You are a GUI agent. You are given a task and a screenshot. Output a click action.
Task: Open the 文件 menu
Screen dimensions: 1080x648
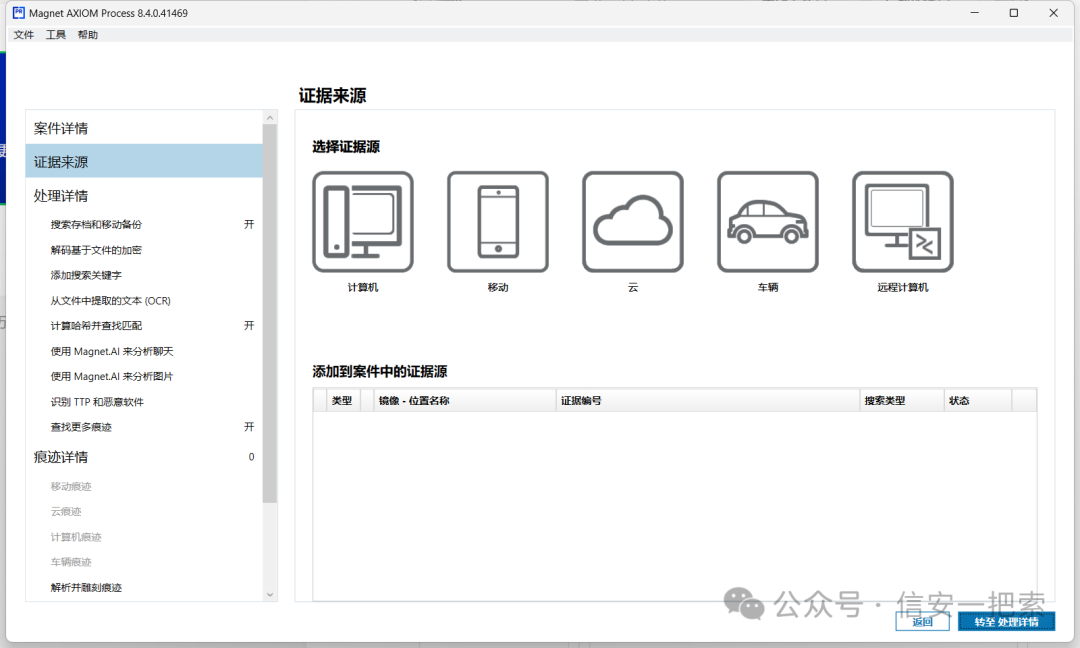pos(23,34)
